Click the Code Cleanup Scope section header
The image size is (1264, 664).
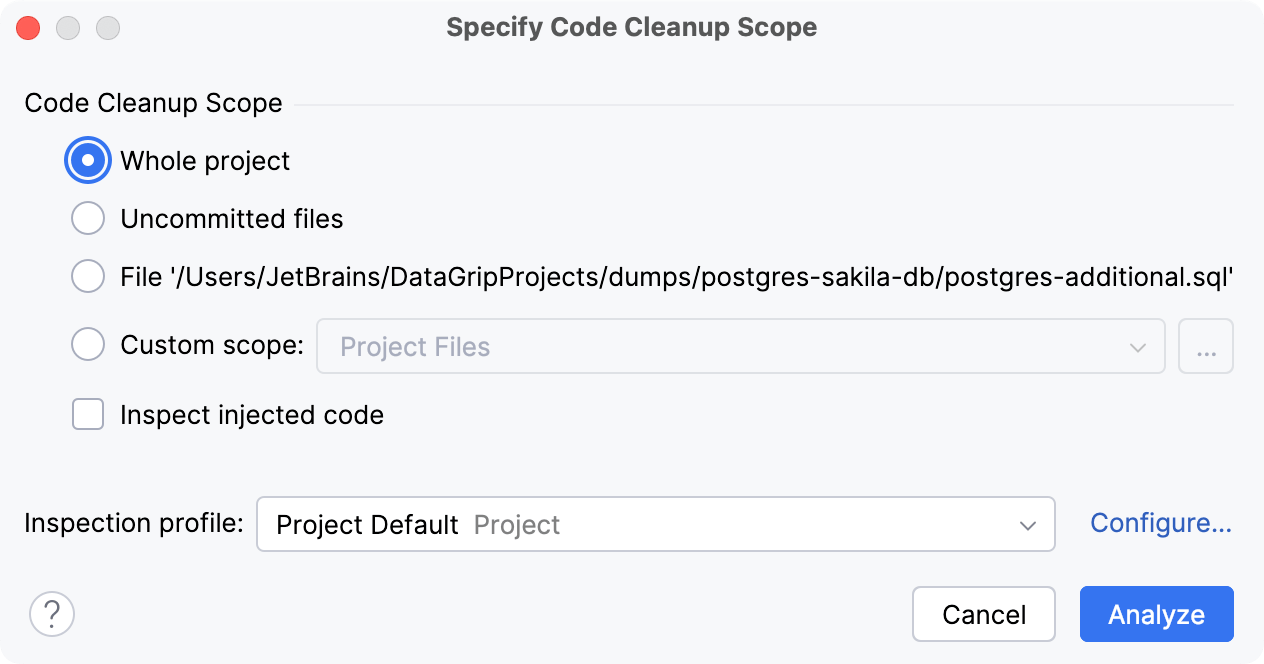[152, 103]
